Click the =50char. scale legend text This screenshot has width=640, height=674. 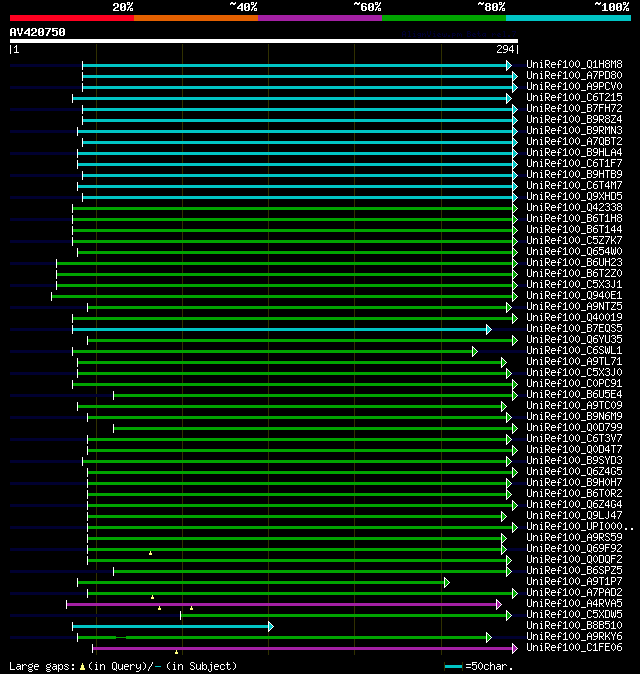click(x=490, y=666)
